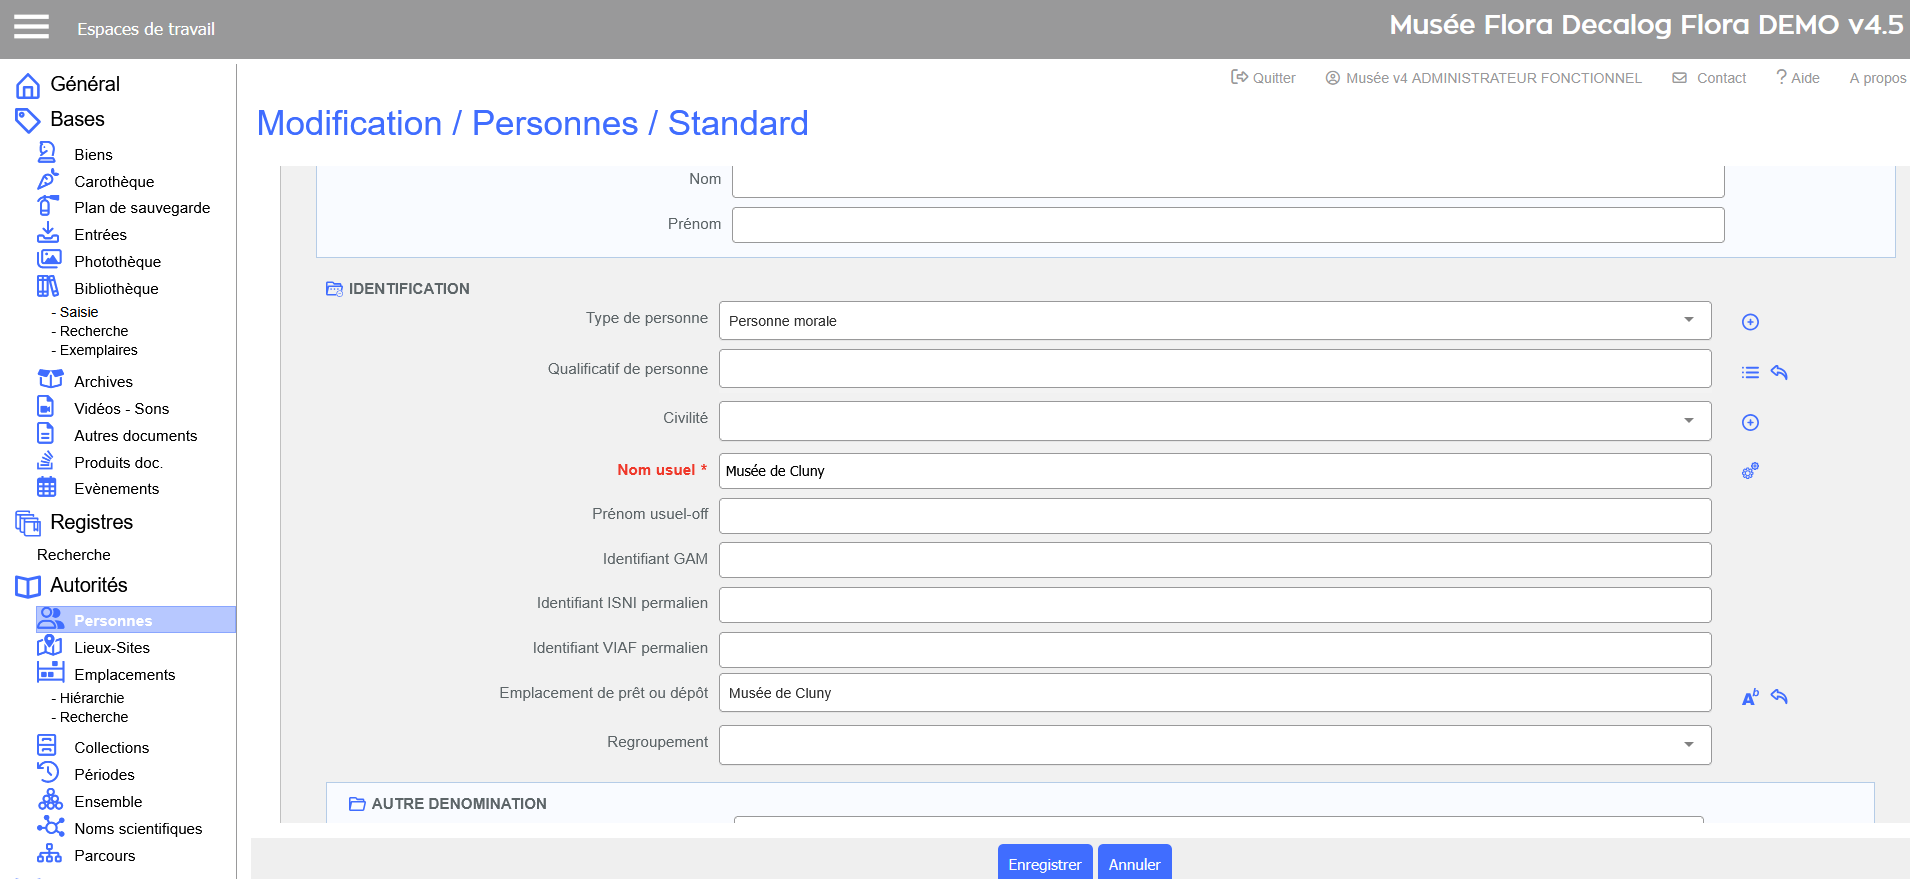This screenshot has width=1910, height=879.
Task: Open Lieux-Sites in the sidebar
Action: pos(111,648)
